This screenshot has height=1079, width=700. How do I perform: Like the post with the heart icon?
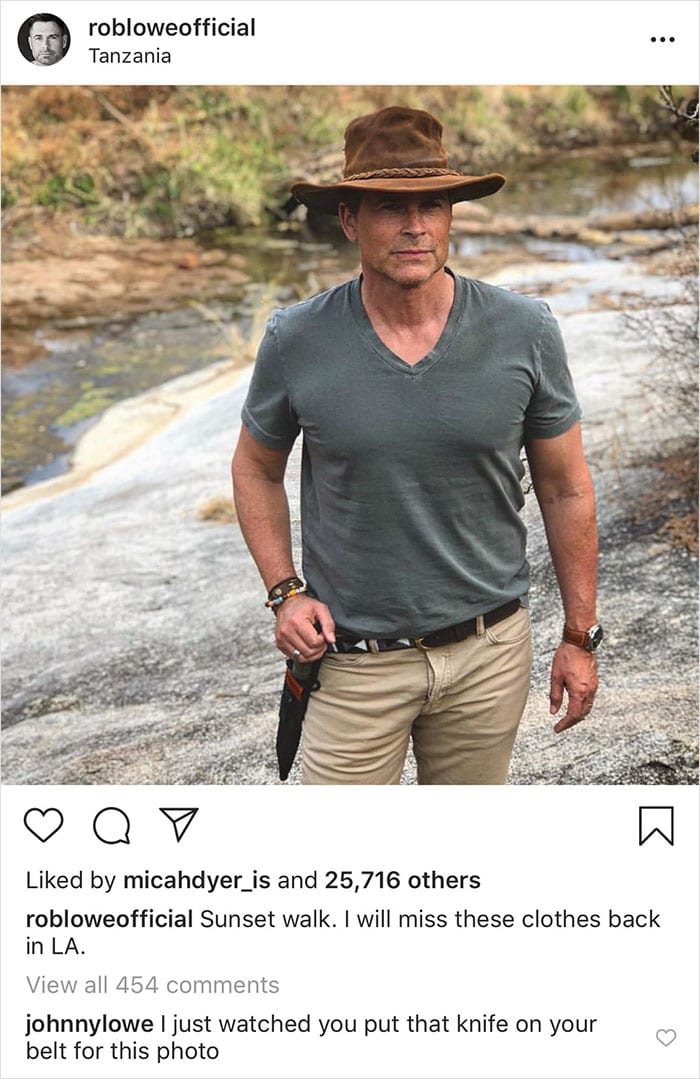click(43, 826)
